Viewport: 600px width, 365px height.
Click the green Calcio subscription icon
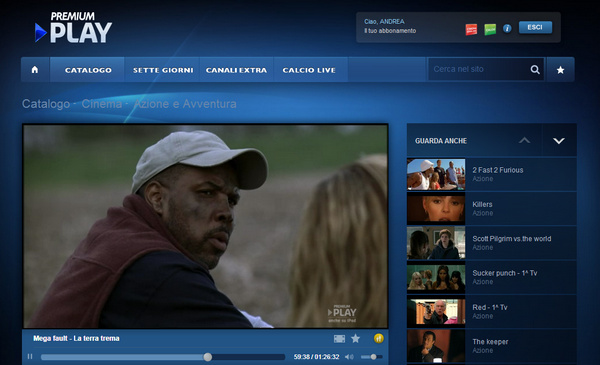click(x=490, y=29)
